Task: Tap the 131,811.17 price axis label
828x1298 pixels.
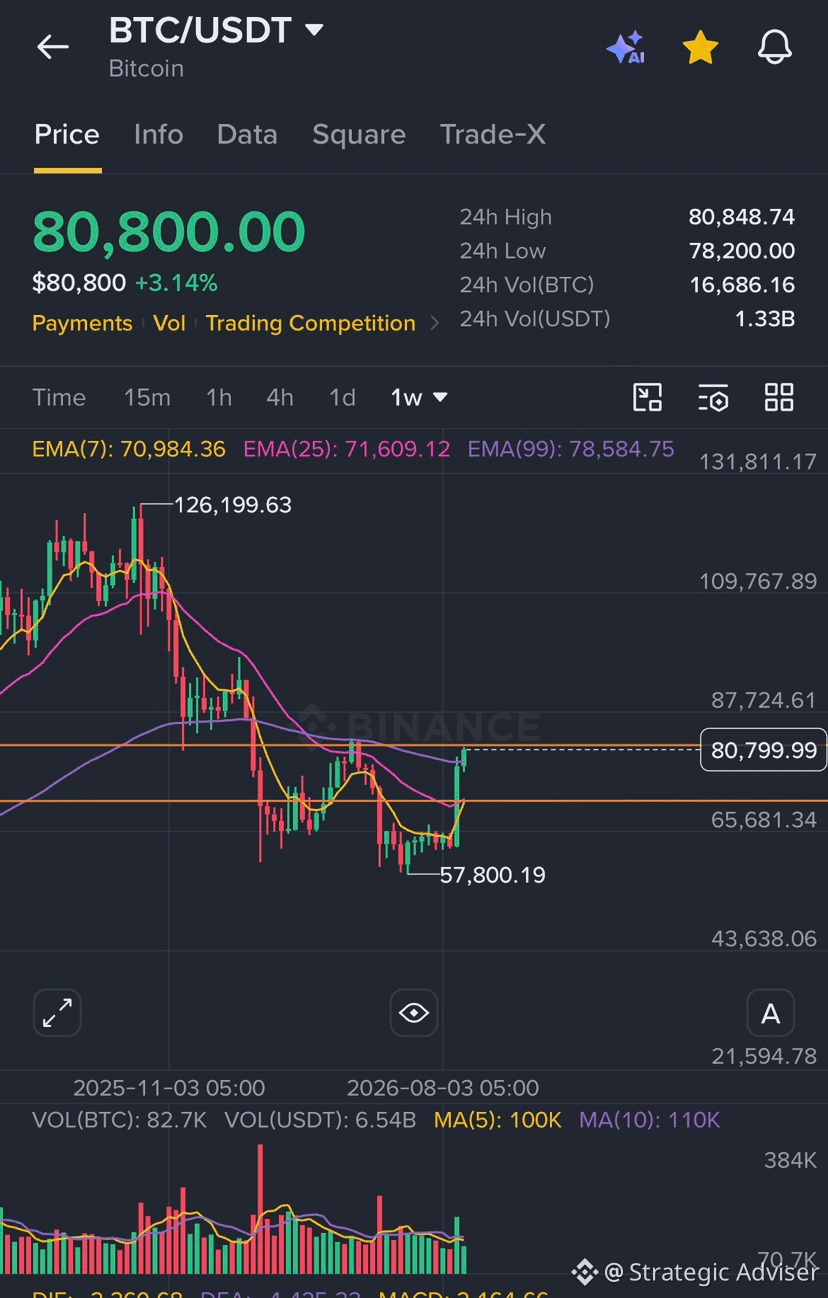Action: 758,462
